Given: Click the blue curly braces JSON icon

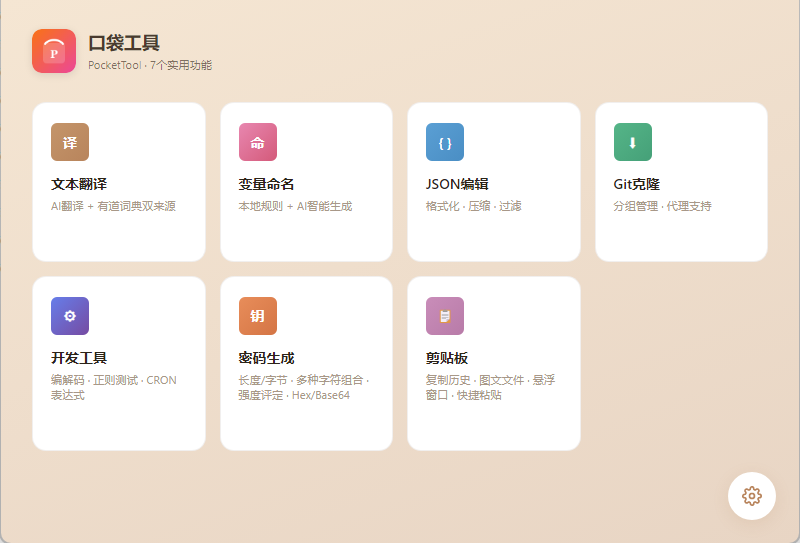Looking at the screenshot, I should click(x=445, y=142).
